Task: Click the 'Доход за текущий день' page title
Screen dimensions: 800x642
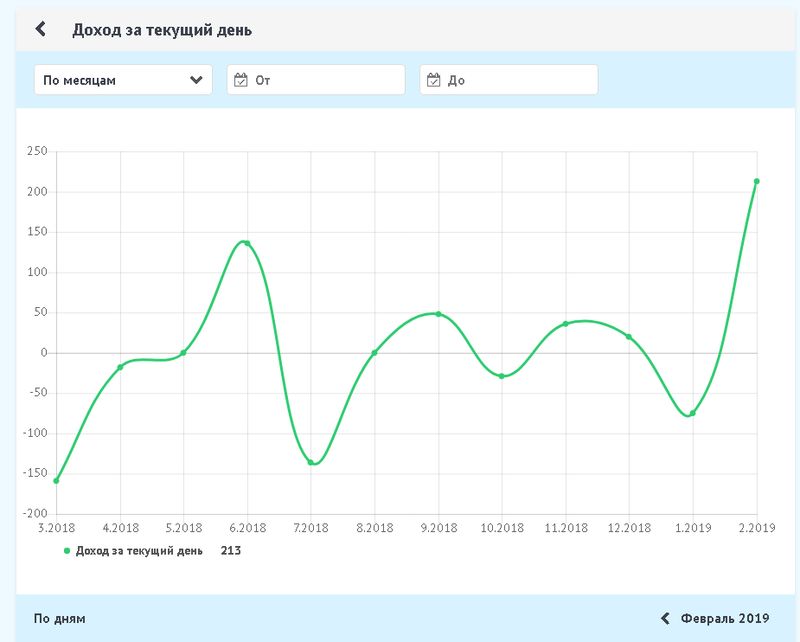Action: (162, 30)
